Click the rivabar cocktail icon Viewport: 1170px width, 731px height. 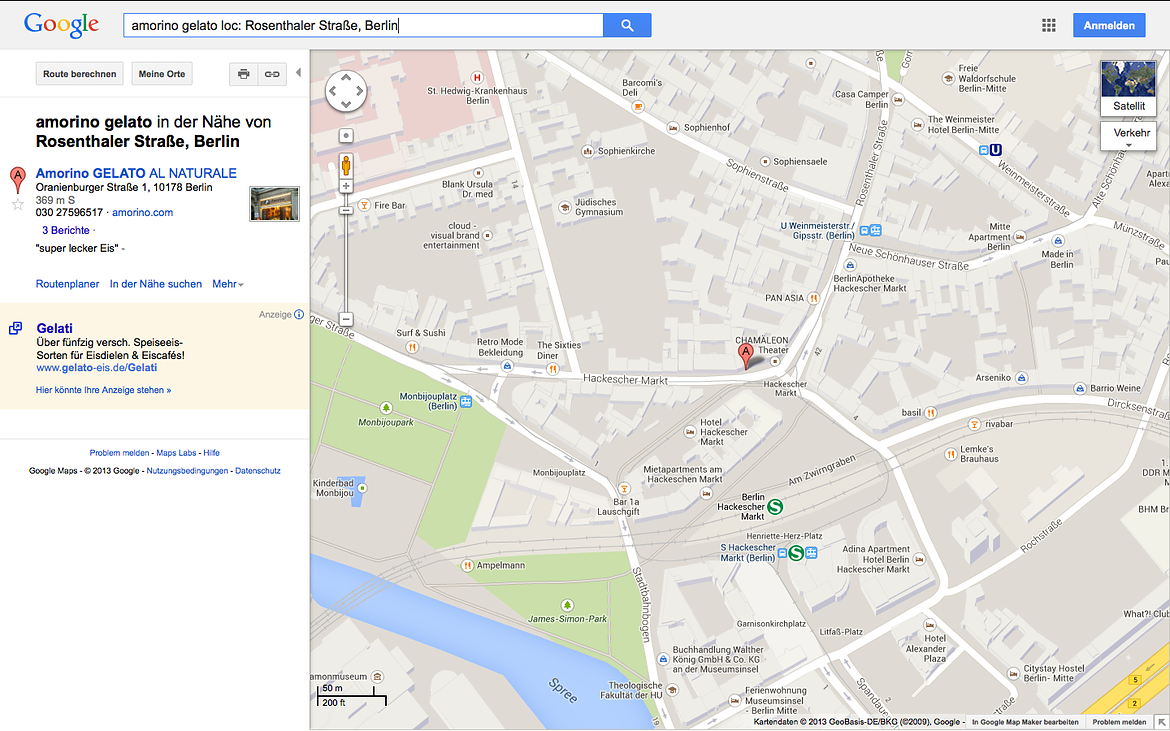(974, 424)
